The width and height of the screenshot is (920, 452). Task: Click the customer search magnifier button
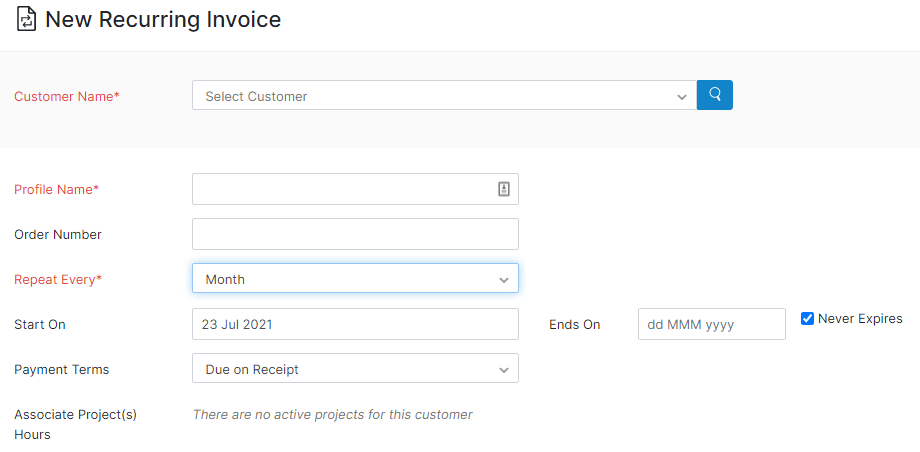click(x=715, y=95)
